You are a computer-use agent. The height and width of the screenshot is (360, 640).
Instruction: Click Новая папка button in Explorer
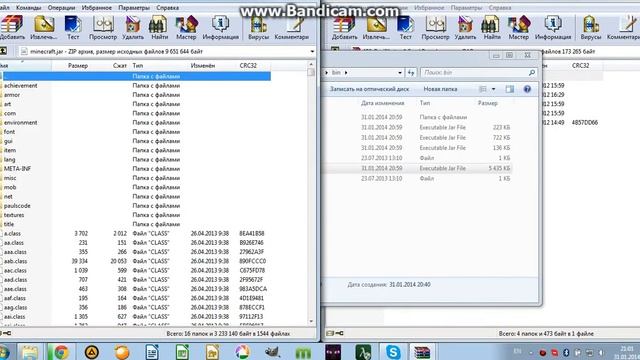point(440,89)
